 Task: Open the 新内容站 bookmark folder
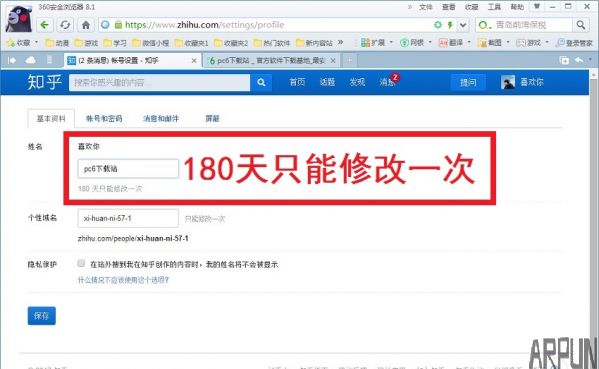tap(314, 43)
